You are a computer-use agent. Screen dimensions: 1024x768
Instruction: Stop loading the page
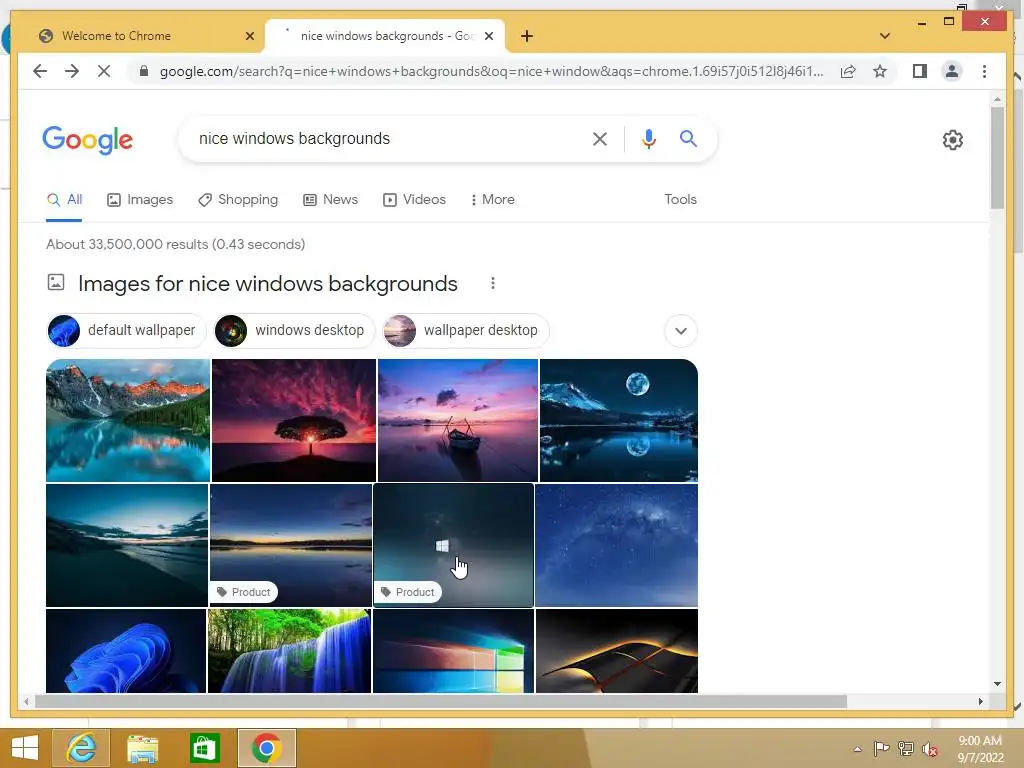coord(104,71)
